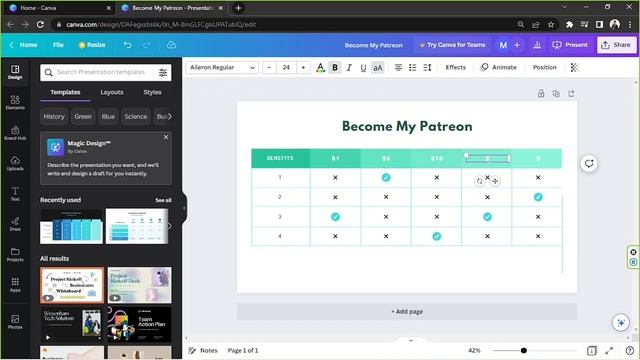Click Try Canva for Teams
The image size is (640, 360).
pos(452,45)
